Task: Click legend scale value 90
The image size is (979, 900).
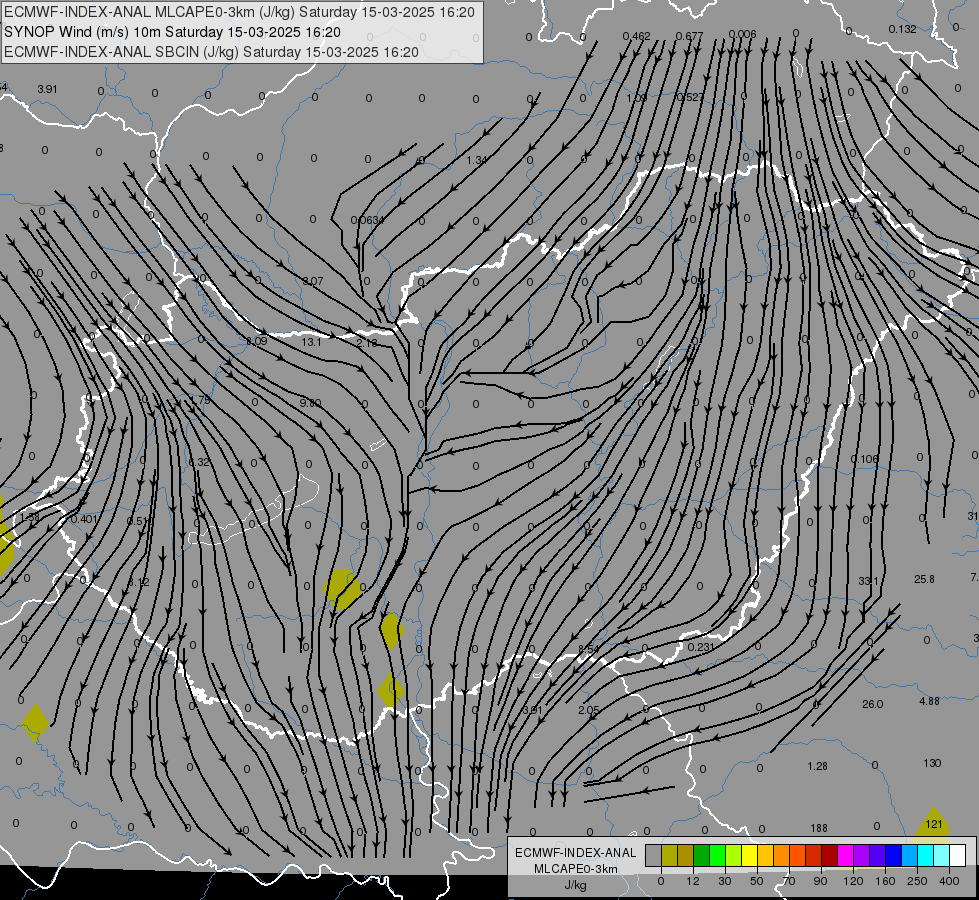Action: [x=820, y=881]
